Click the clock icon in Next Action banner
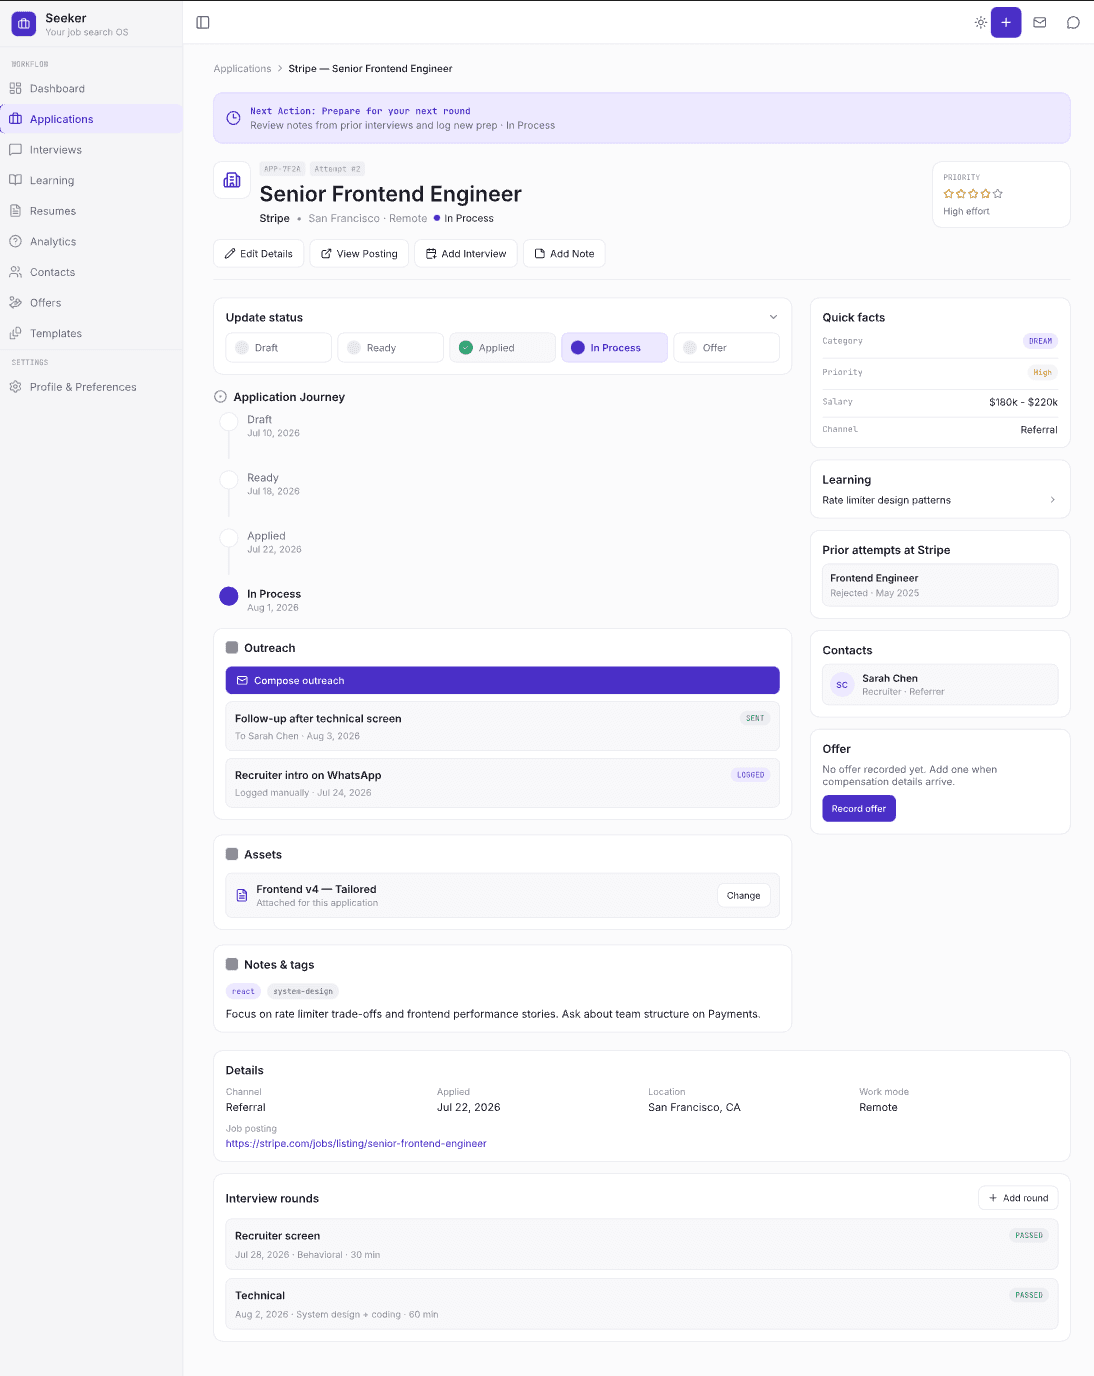The image size is (1094, 1376). [x=233, y=118]
